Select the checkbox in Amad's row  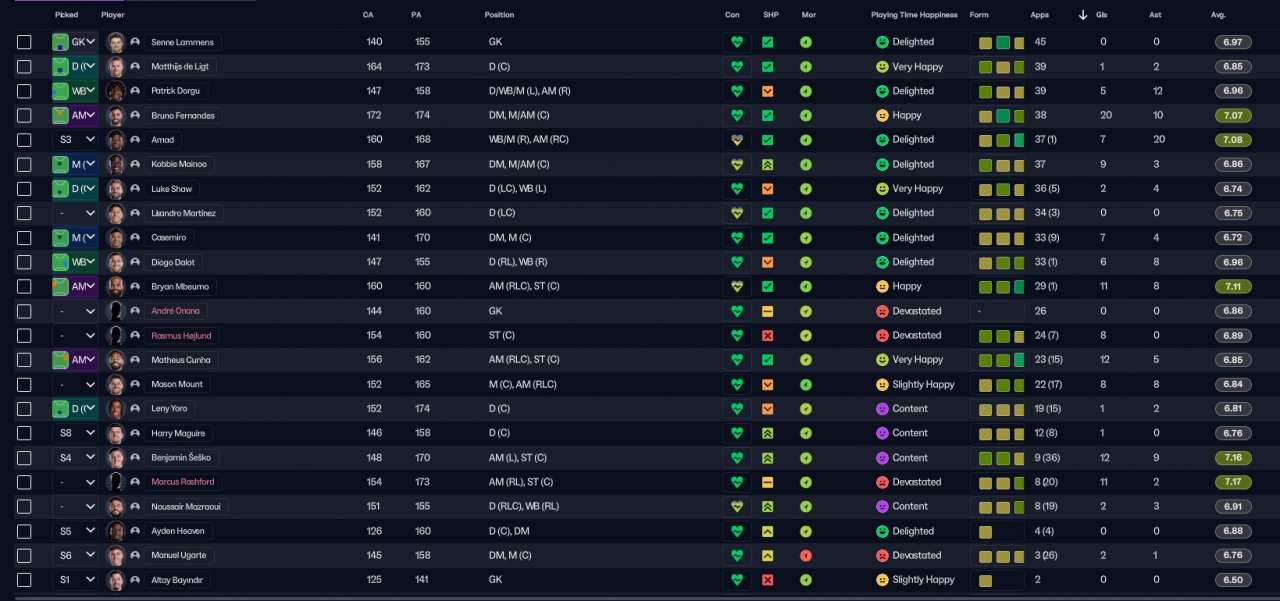tap(24, 140)
